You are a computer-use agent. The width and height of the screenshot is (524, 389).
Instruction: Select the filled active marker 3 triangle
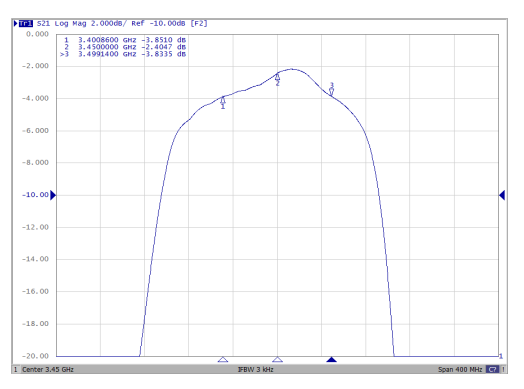[331, 360]
